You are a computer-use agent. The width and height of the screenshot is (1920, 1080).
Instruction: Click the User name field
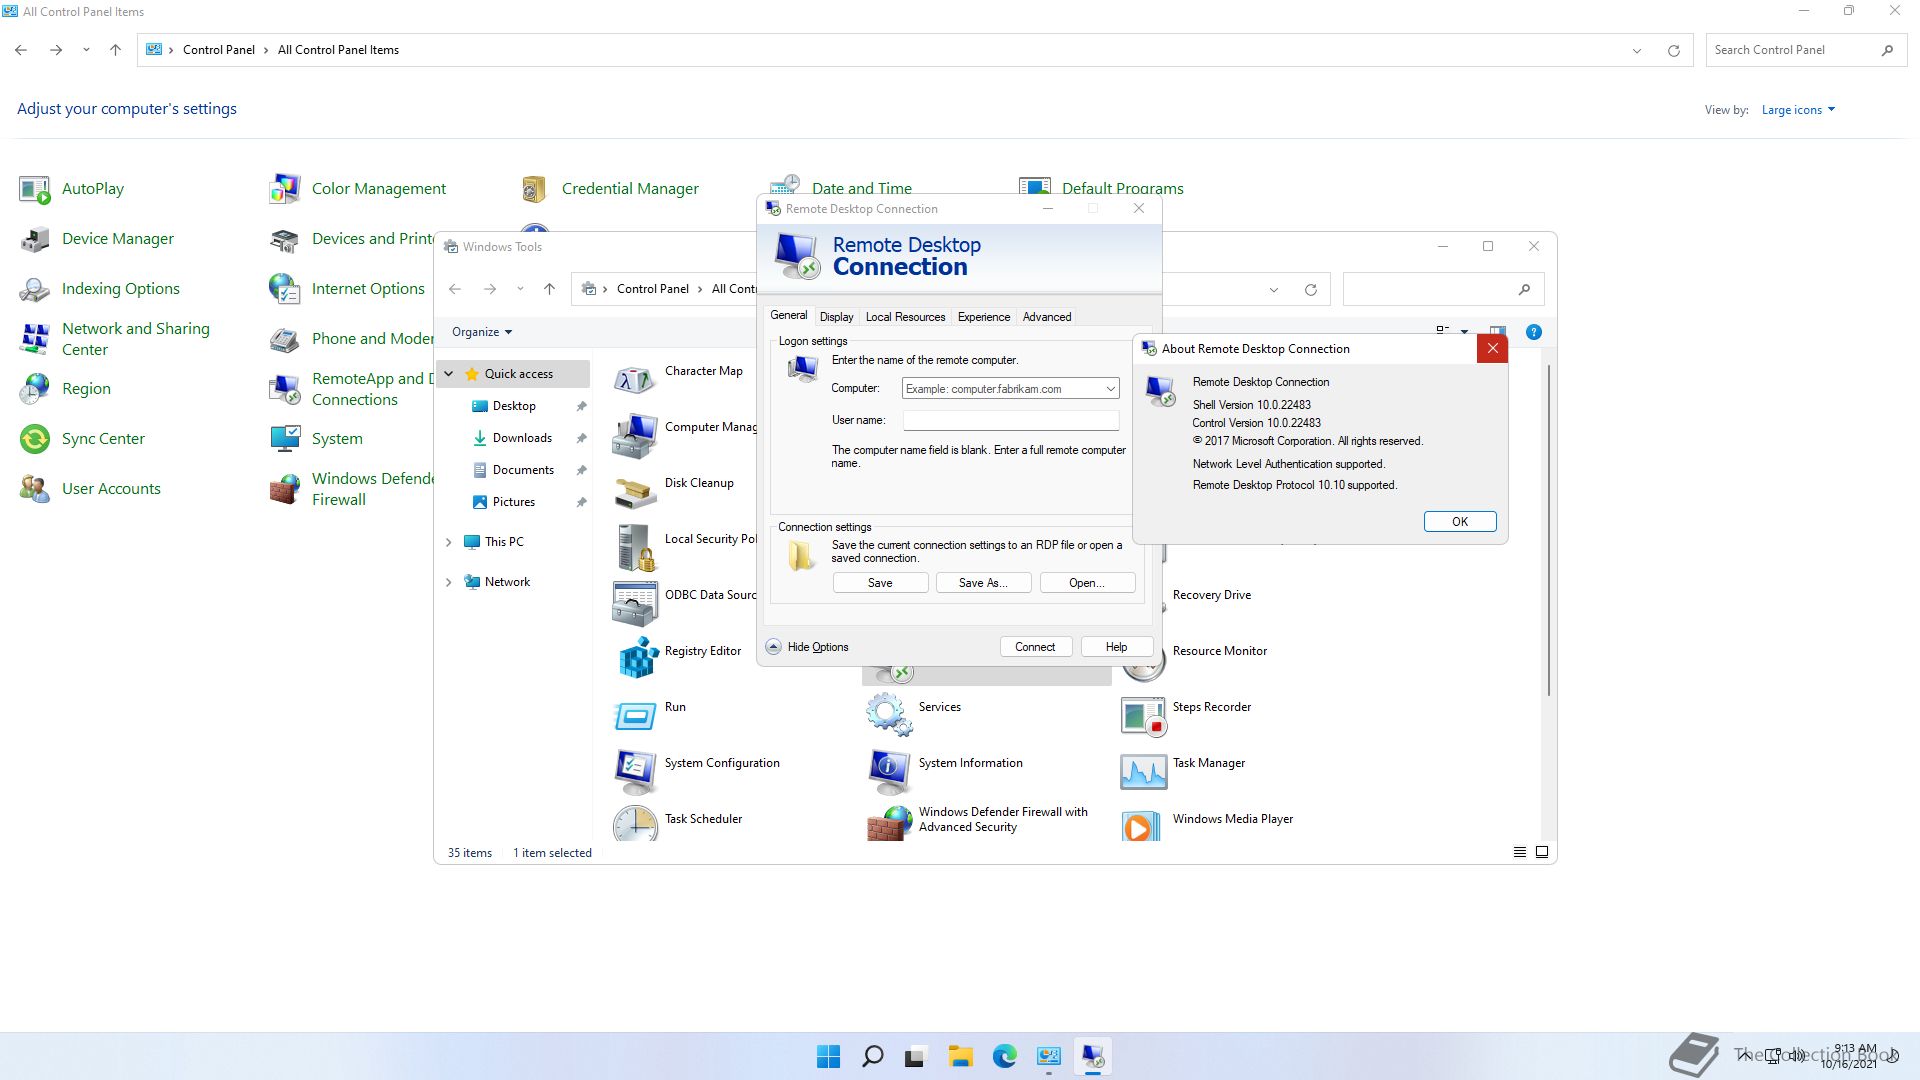pyautogui.click(x=1010, y=421)
